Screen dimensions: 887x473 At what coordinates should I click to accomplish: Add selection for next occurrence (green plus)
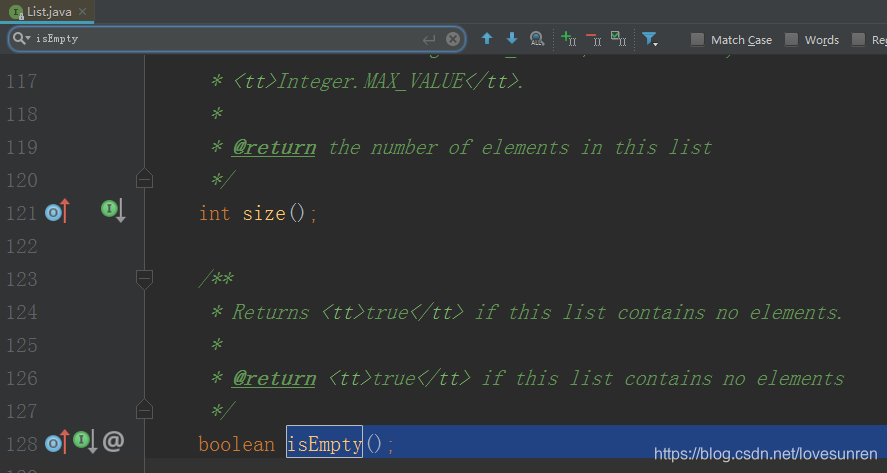click(x=568, y=38)
